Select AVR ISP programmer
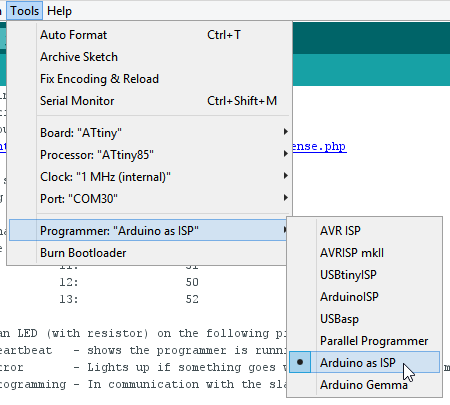 point(365,230)
